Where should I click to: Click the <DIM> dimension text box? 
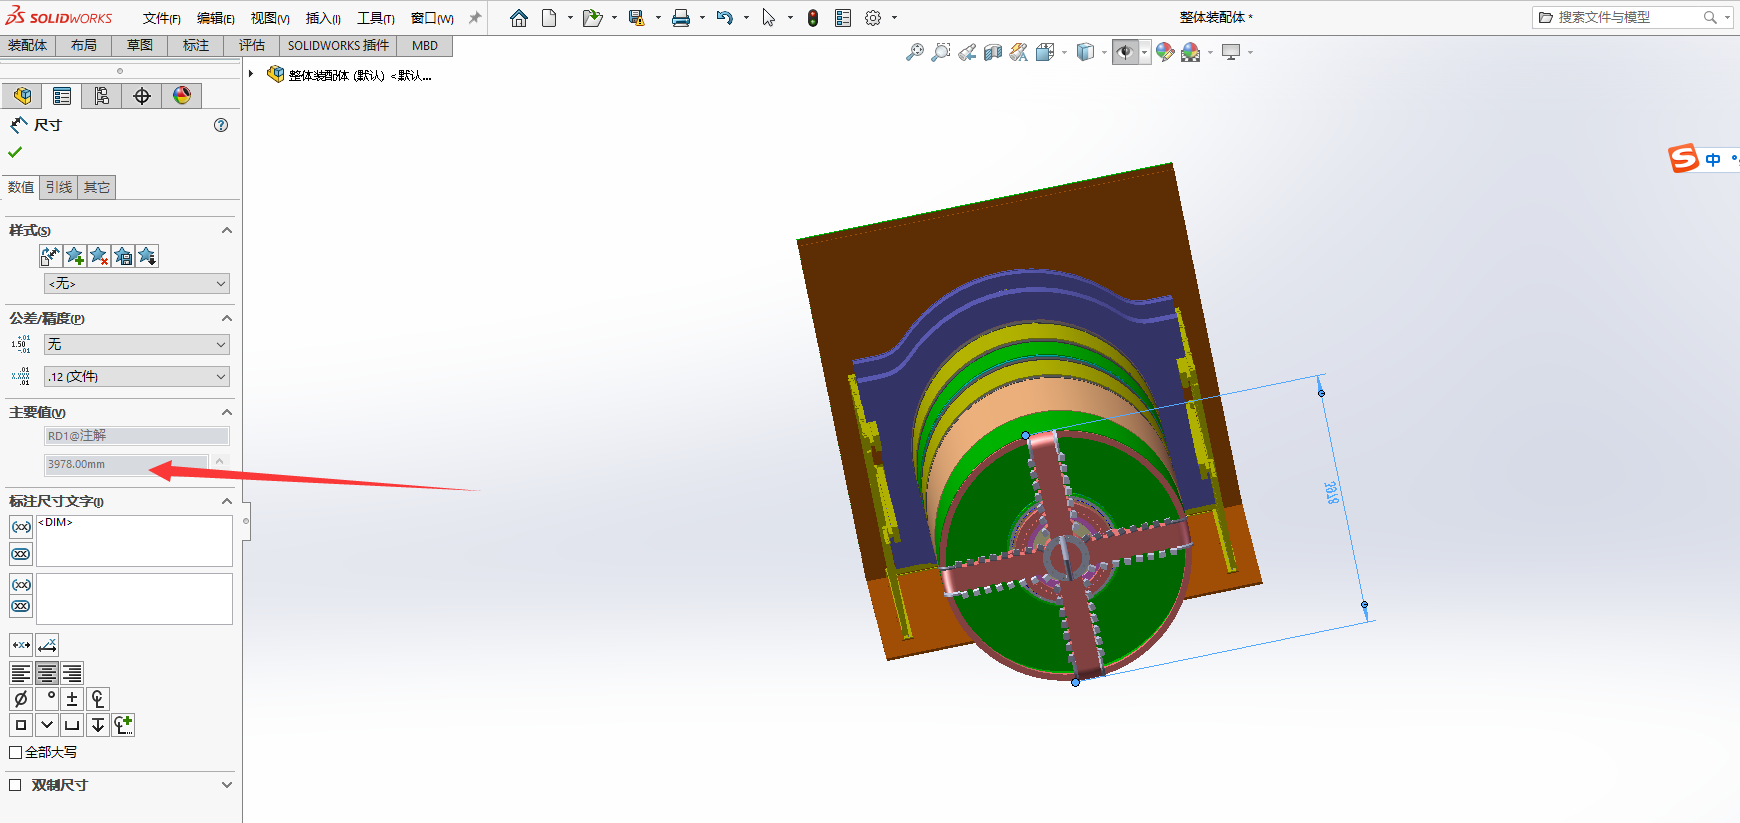click(134, 541)
